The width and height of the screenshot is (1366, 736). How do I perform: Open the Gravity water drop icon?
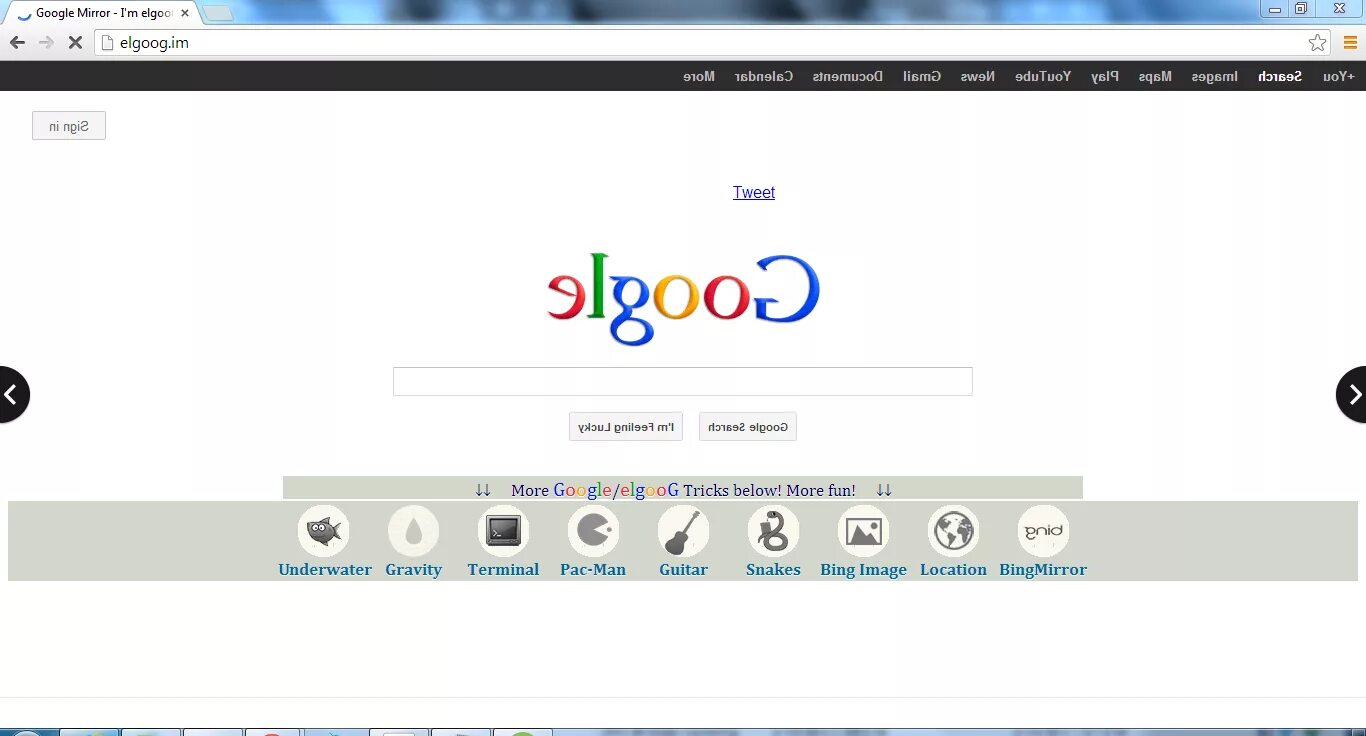click(x=413, y=531)
